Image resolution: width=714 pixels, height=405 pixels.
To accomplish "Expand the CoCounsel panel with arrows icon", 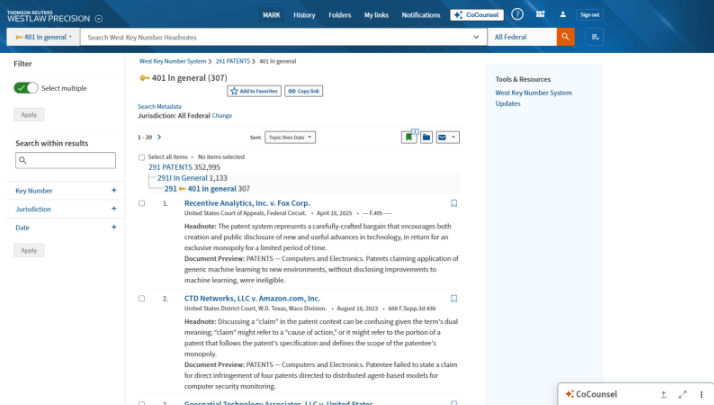I will point(682,394).
